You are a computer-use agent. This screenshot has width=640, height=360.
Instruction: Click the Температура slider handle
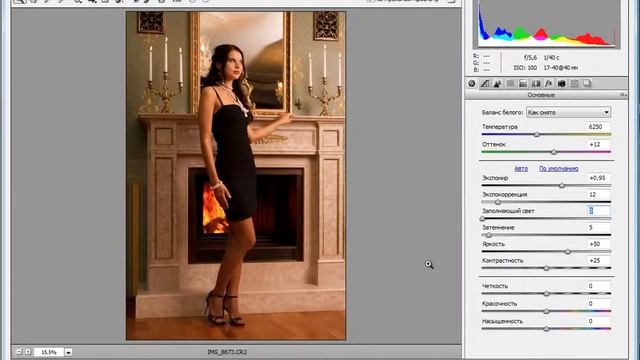point(537,134)
